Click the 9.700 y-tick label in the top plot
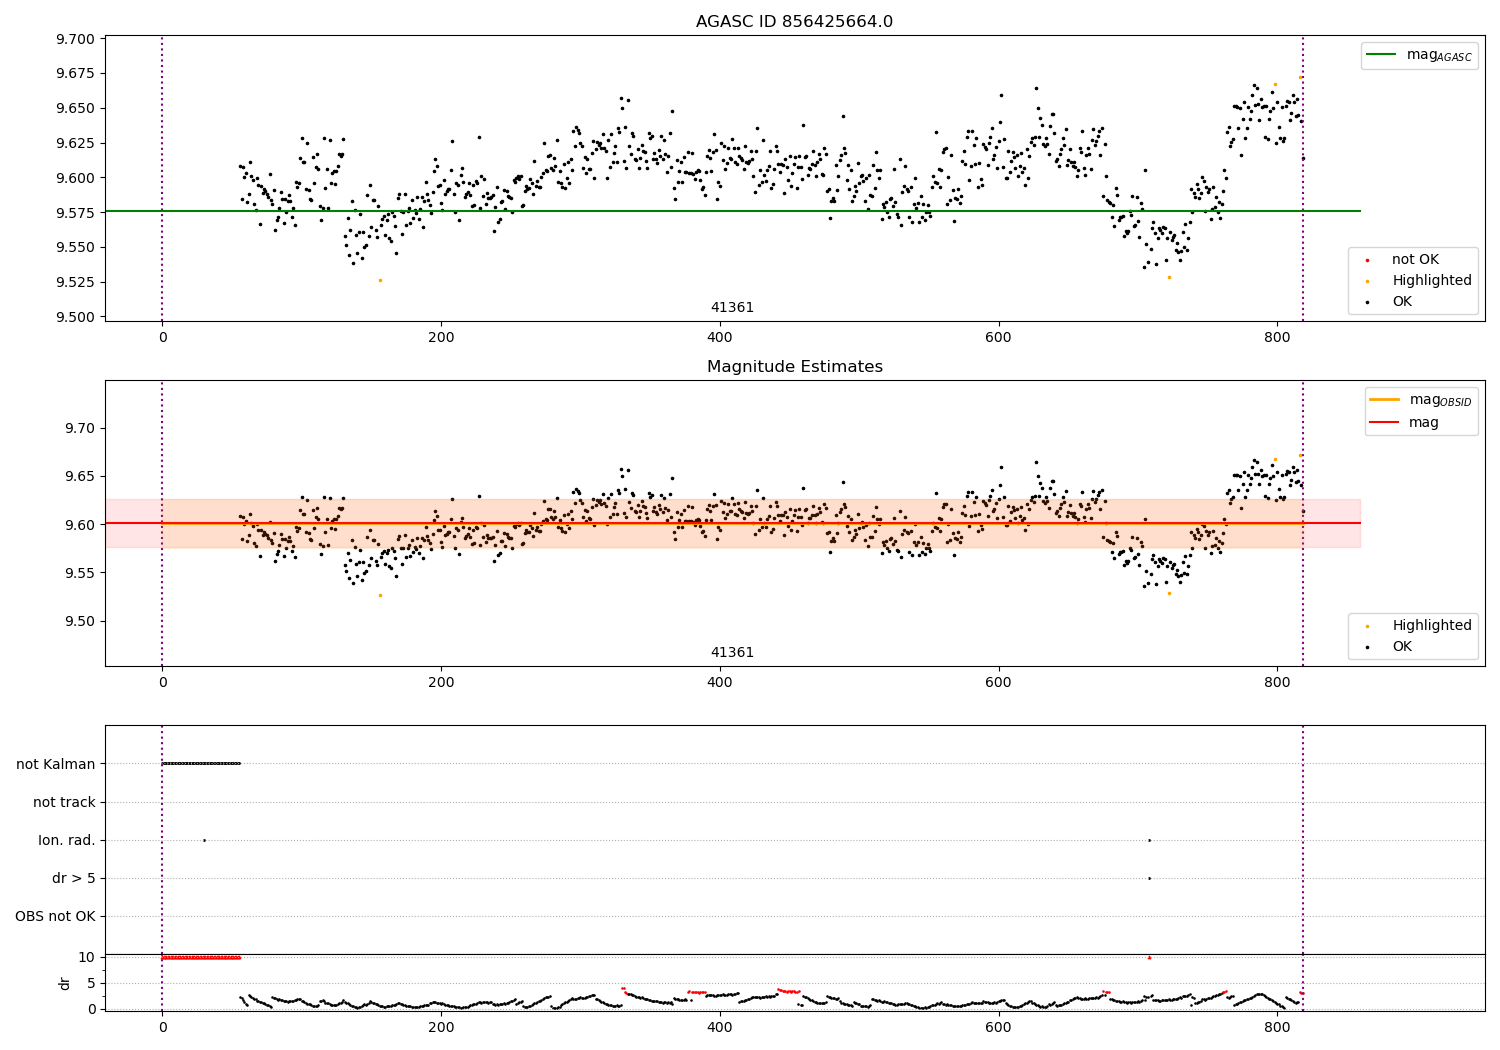 pos(75,39)
